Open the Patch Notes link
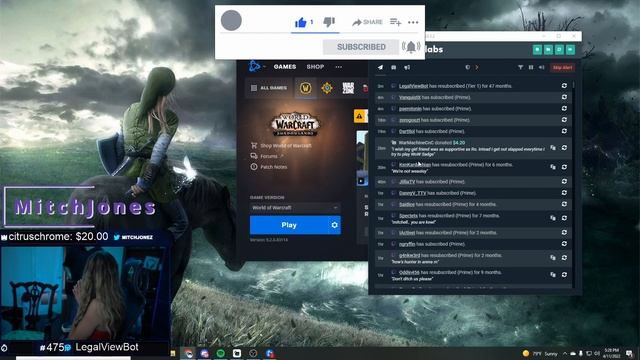The image size is (640, 360). [x=269, y=167]
